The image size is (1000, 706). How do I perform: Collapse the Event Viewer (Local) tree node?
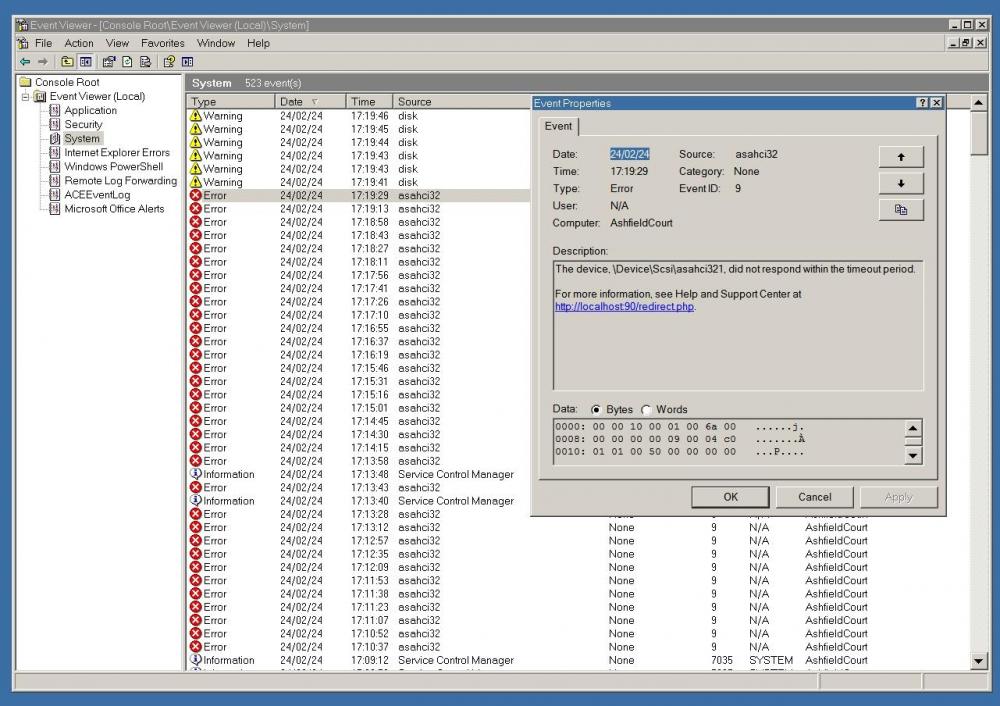pyautogui.click(x=26, y=97)
